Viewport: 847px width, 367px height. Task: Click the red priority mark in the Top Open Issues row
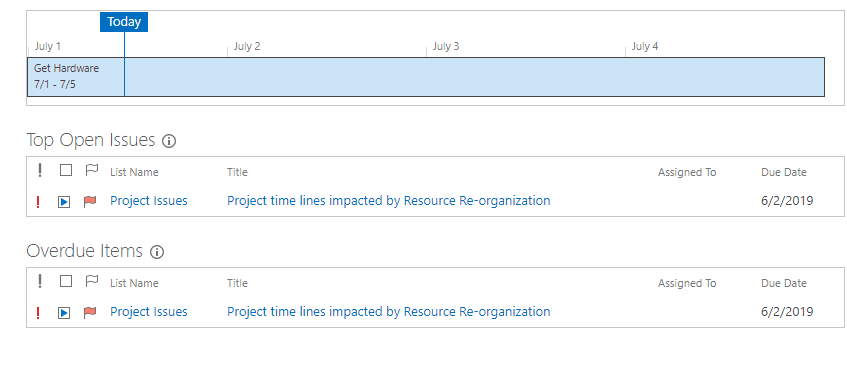[x=38, y=202]
